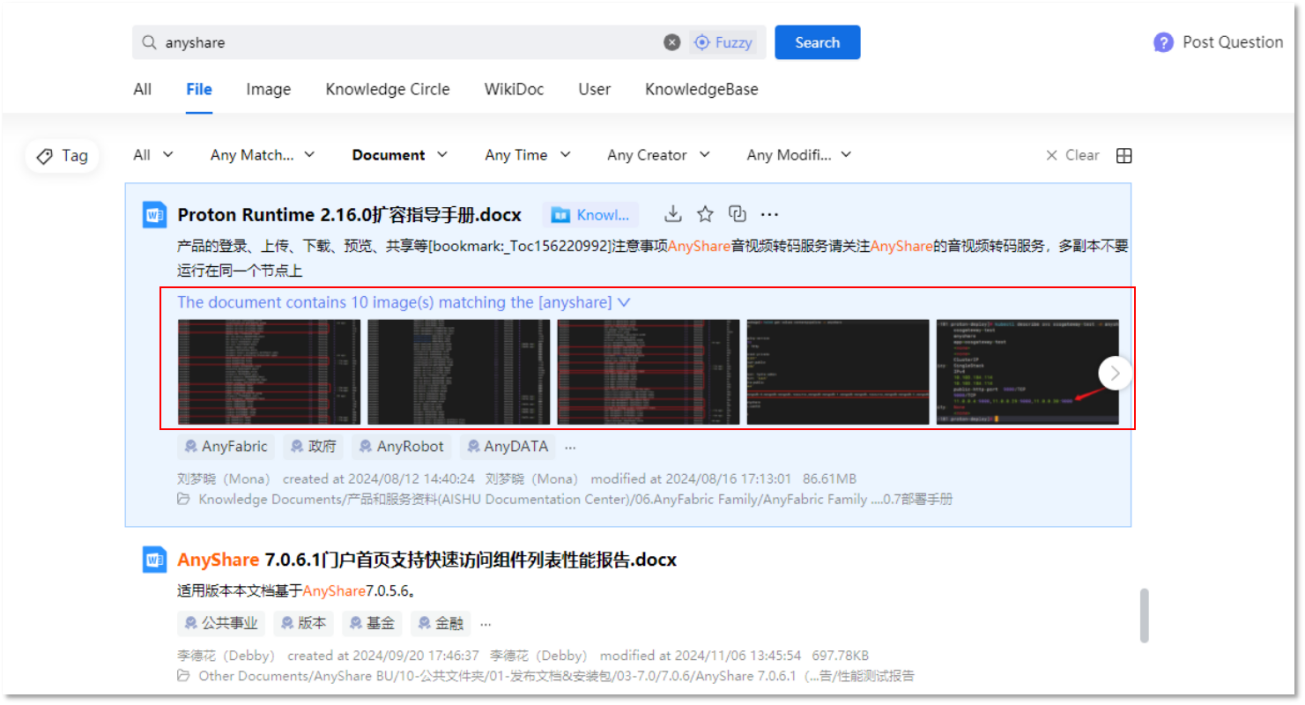The height and width of the screenshot is (705, 1305).
Task: Select the 基金 tag
Action: [372, 623]
